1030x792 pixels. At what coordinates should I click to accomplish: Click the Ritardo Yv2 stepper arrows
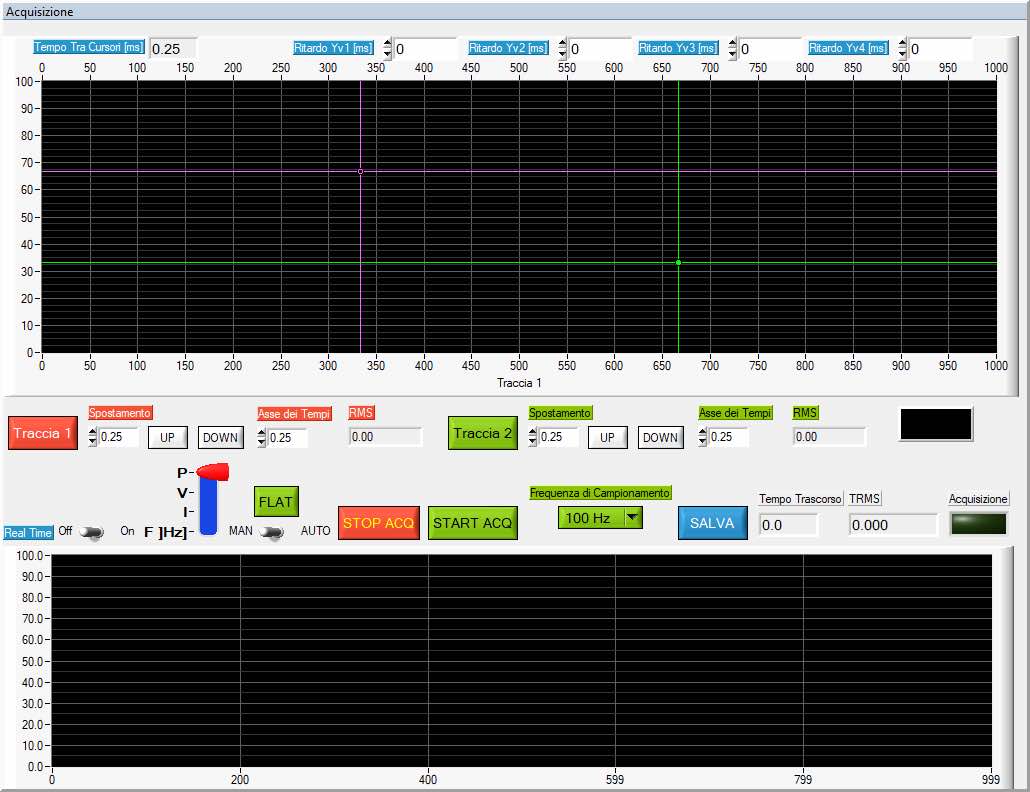[562, 49]
